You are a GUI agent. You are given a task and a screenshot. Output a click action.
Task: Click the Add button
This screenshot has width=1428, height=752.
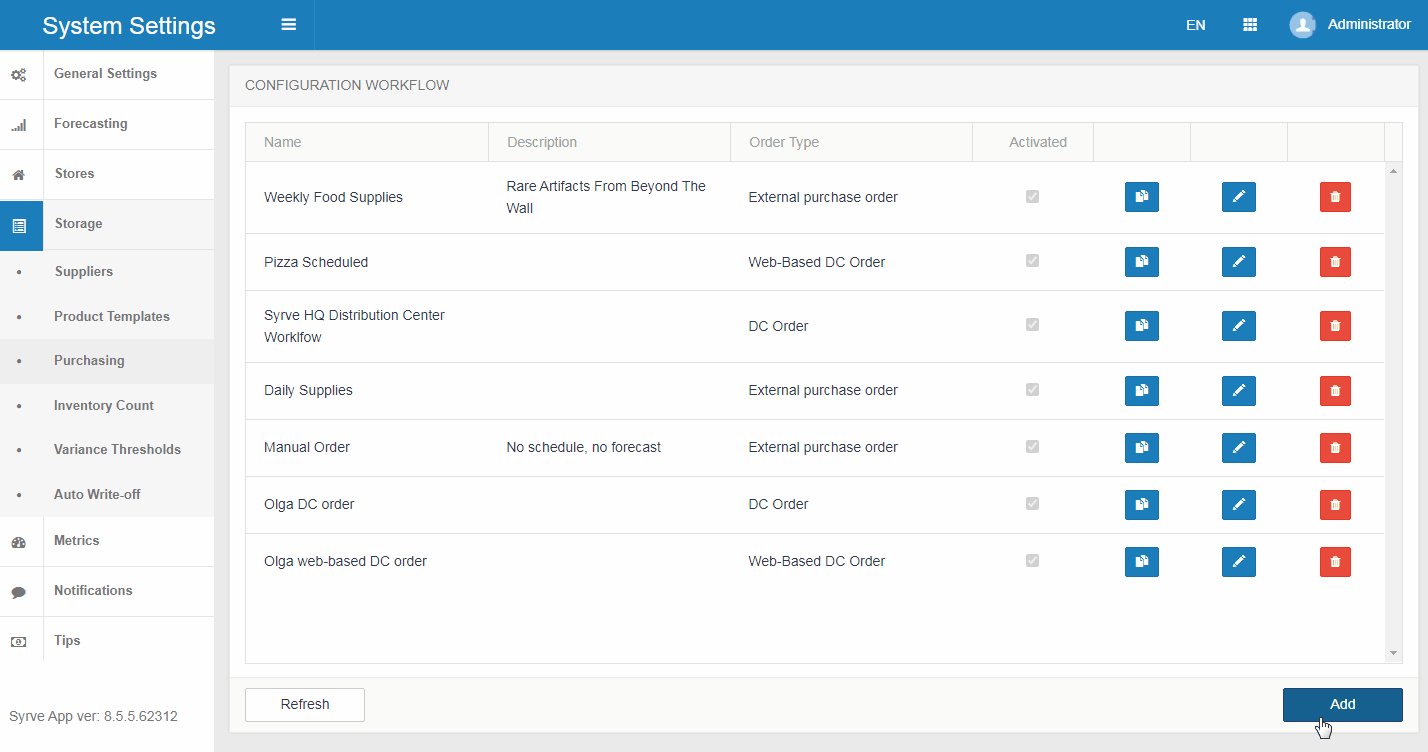pos(1342,704)
